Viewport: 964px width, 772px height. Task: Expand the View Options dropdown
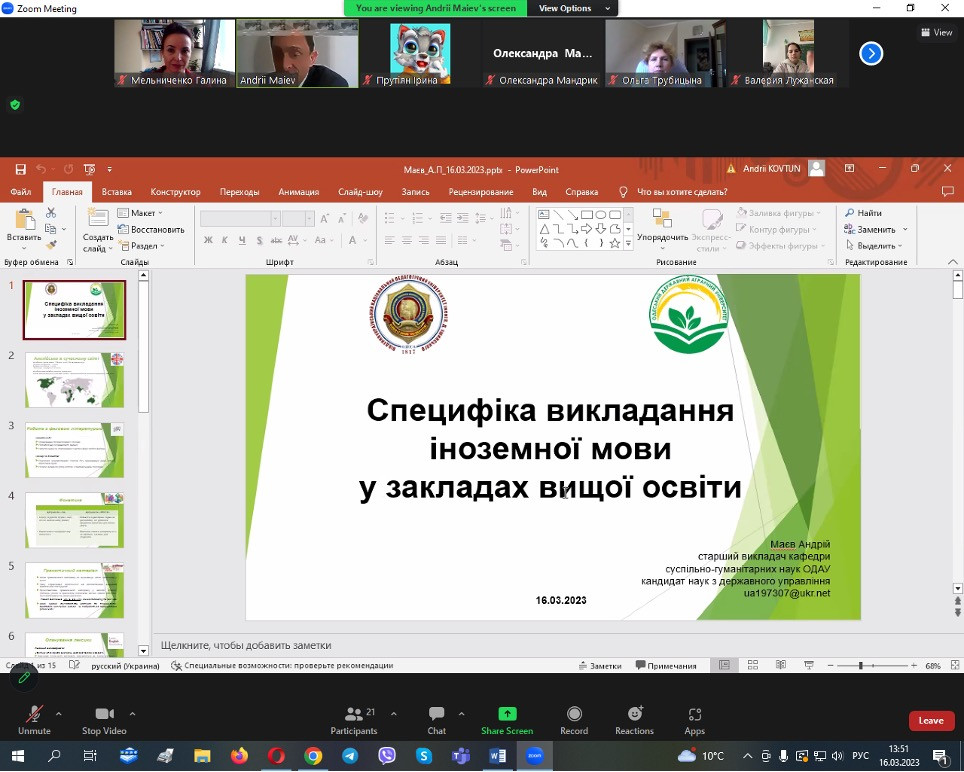[565, 8]
